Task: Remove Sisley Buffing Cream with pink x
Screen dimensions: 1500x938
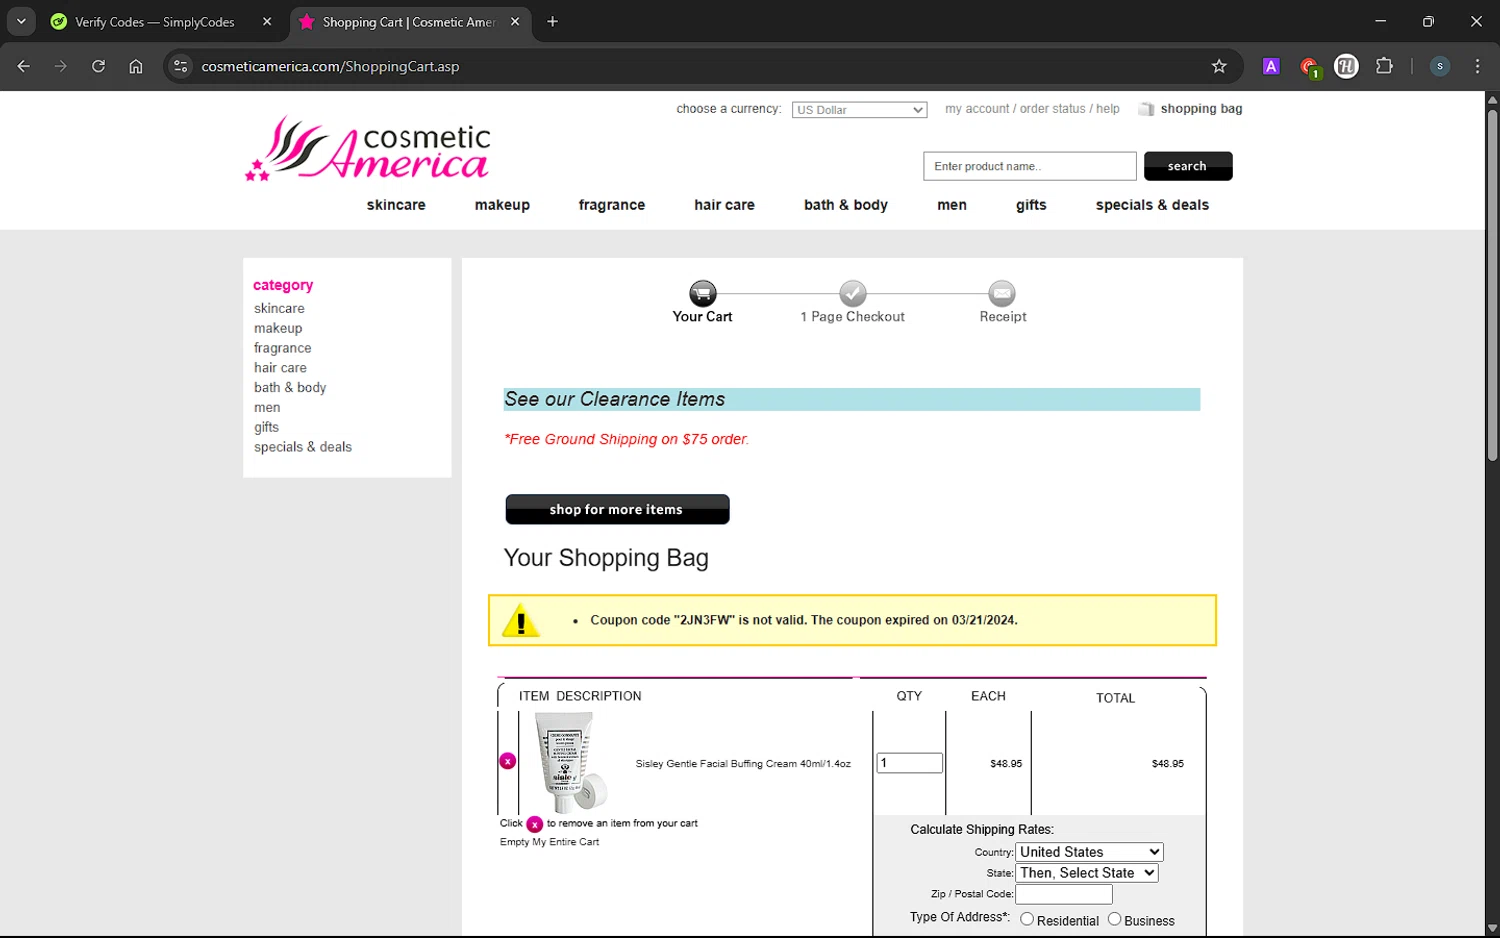Action: pyautogui.click(x=508, y=761)
